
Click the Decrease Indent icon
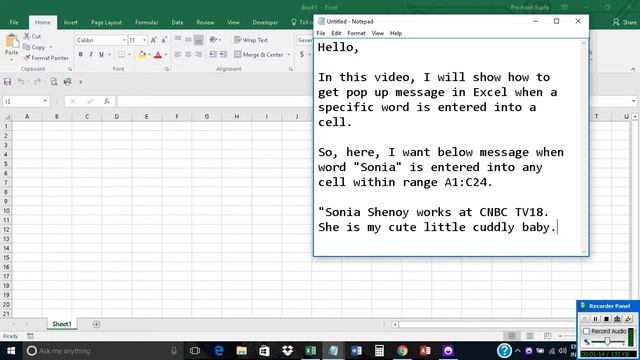tap(213, 54)
